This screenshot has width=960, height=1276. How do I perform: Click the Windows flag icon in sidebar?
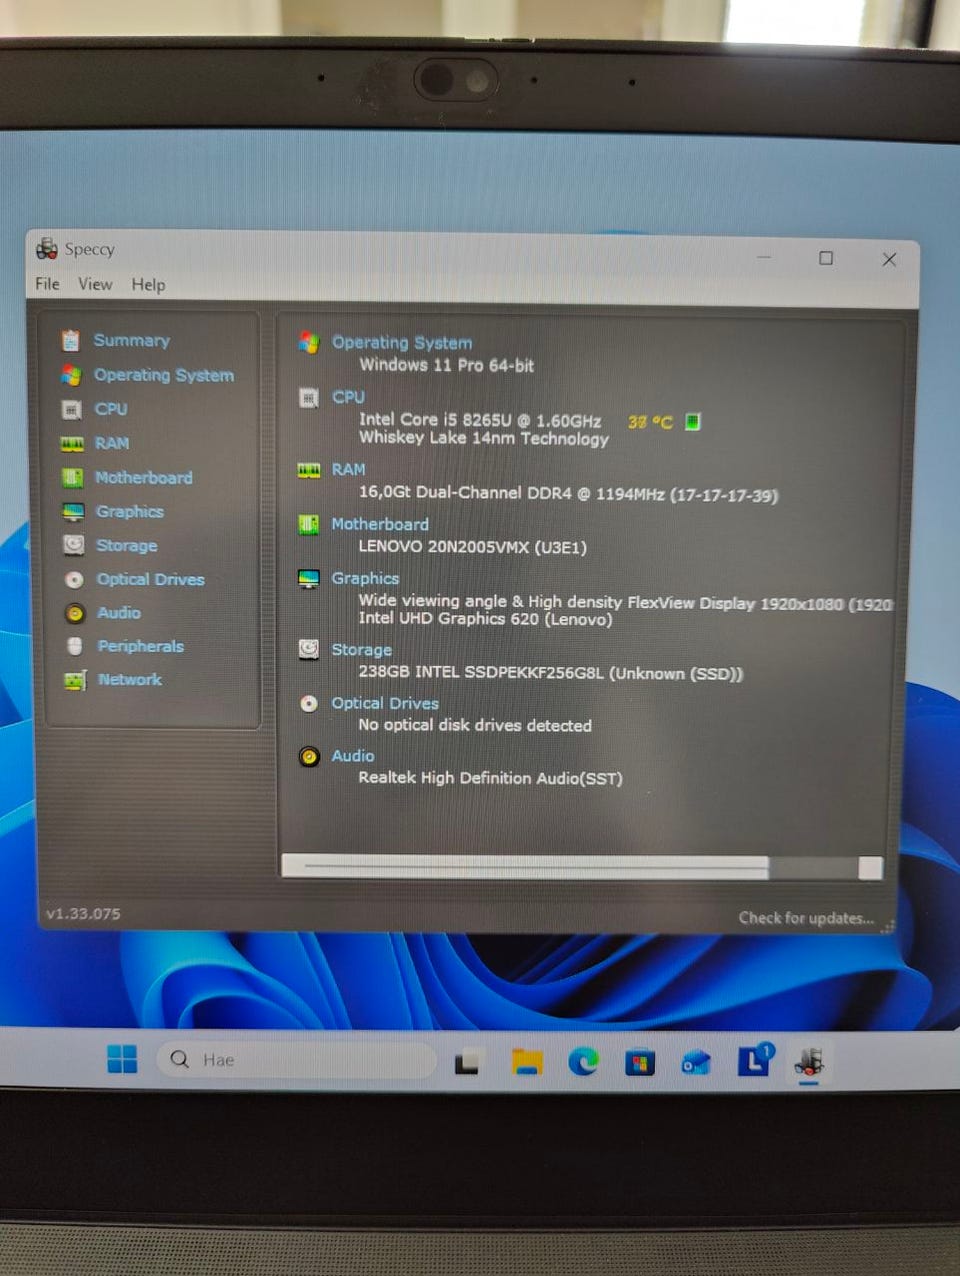(71, 375)
